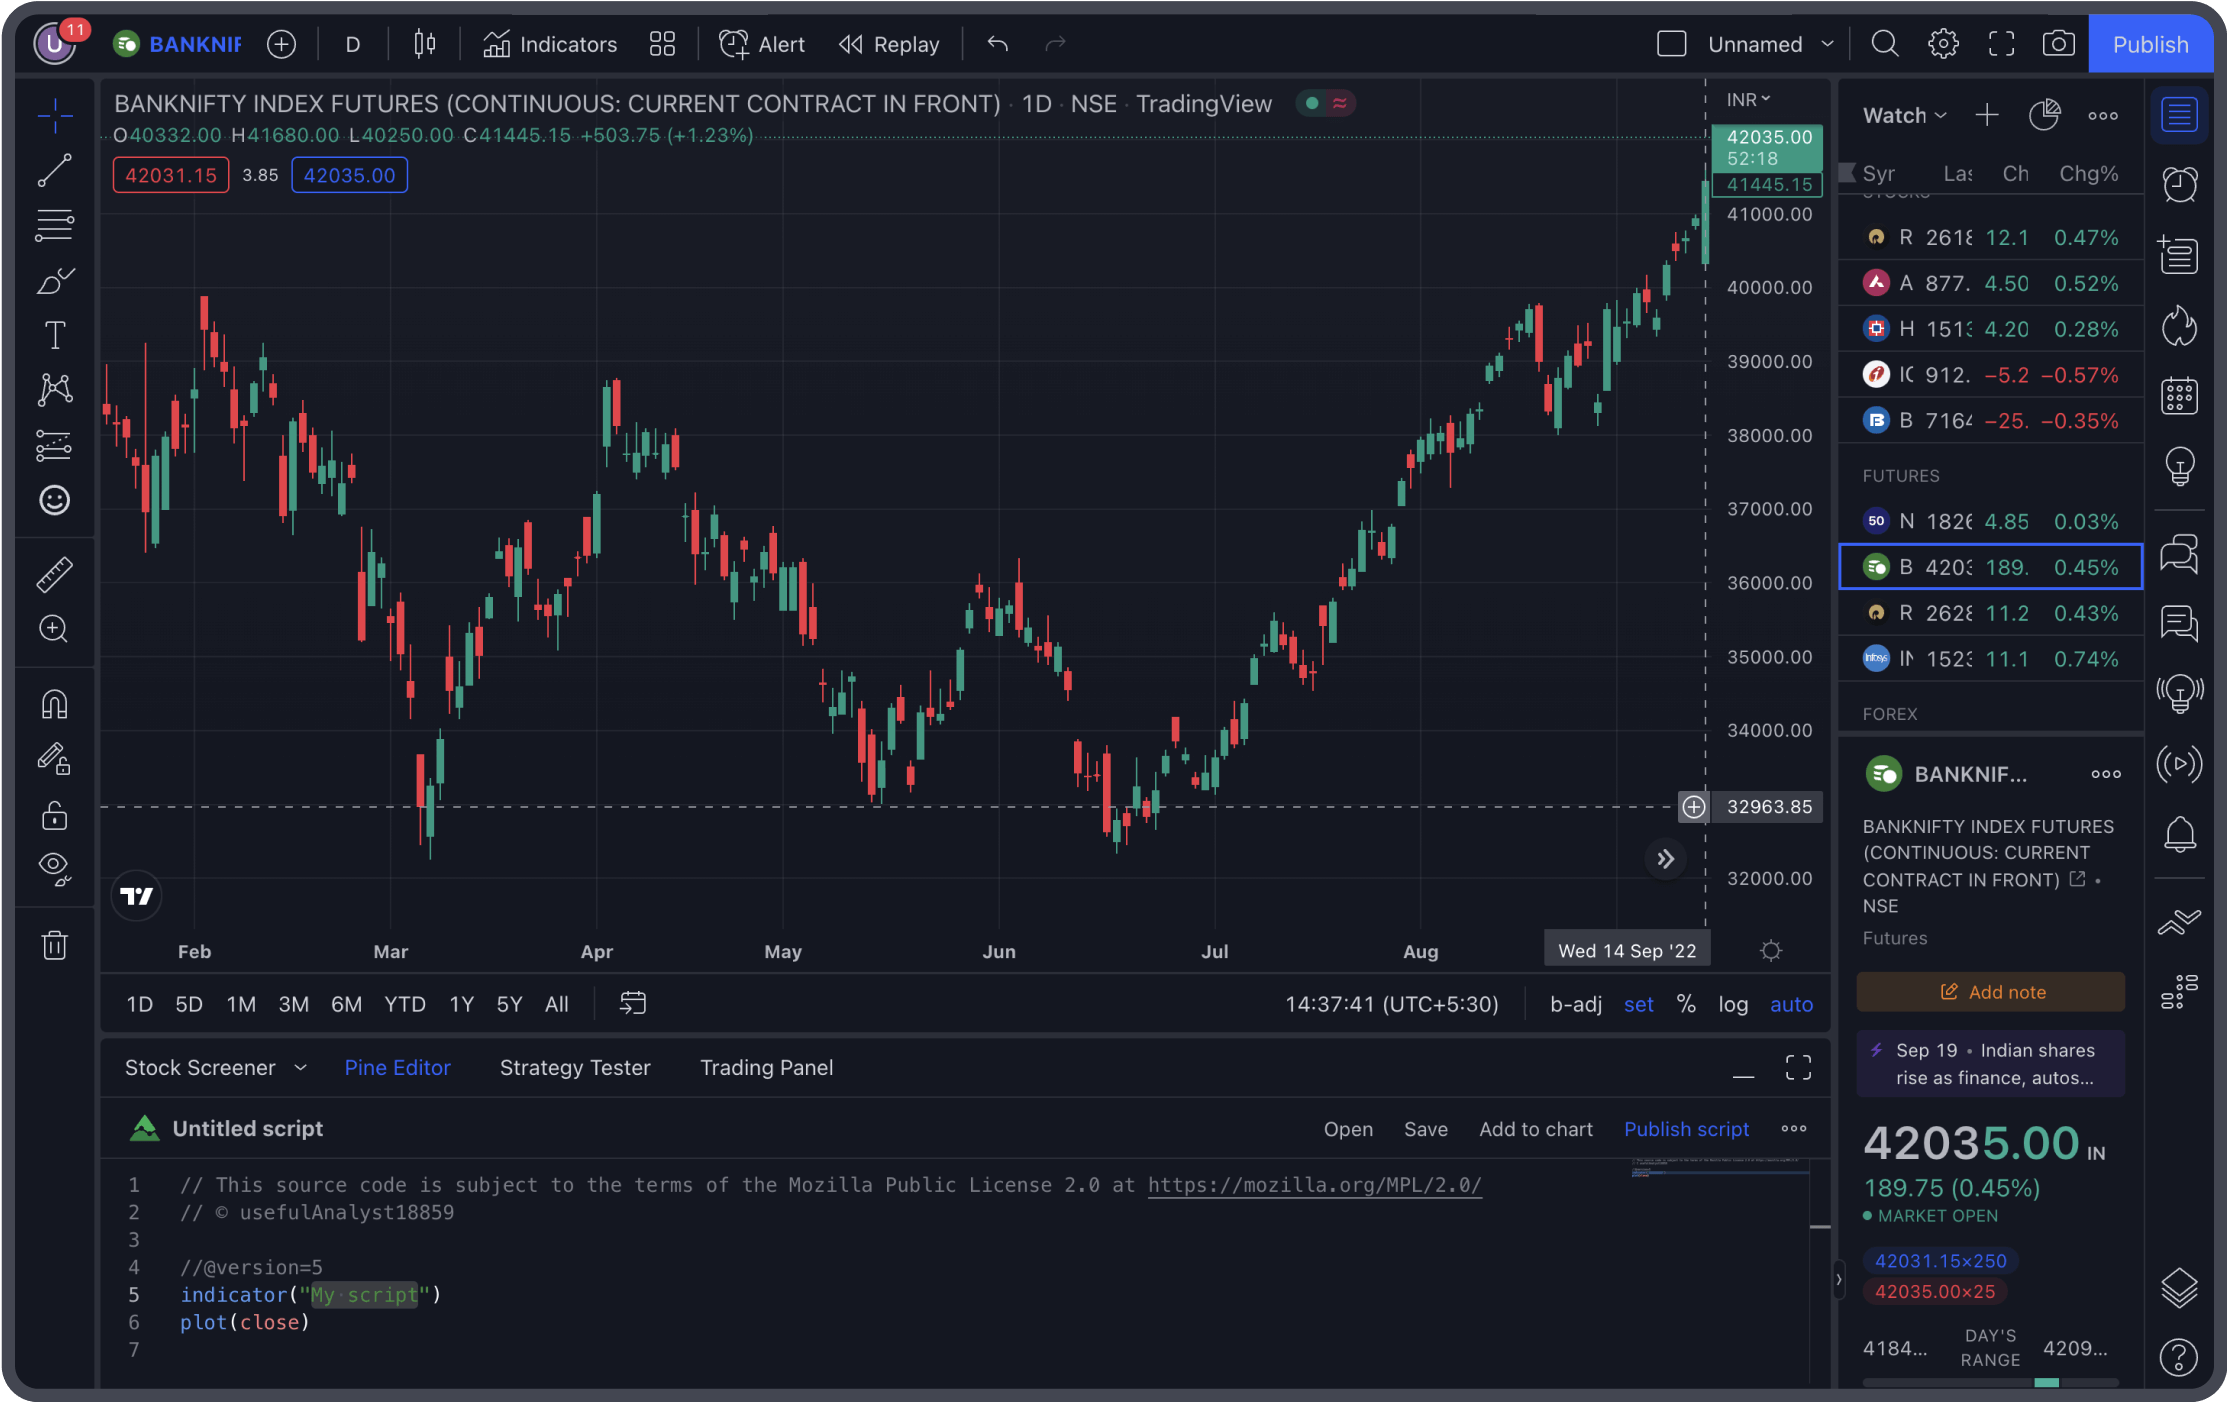Open the D timeframe interval selector
Image resolution: width=2227 pixels, height=1402 pixels.
pos(353,44)
